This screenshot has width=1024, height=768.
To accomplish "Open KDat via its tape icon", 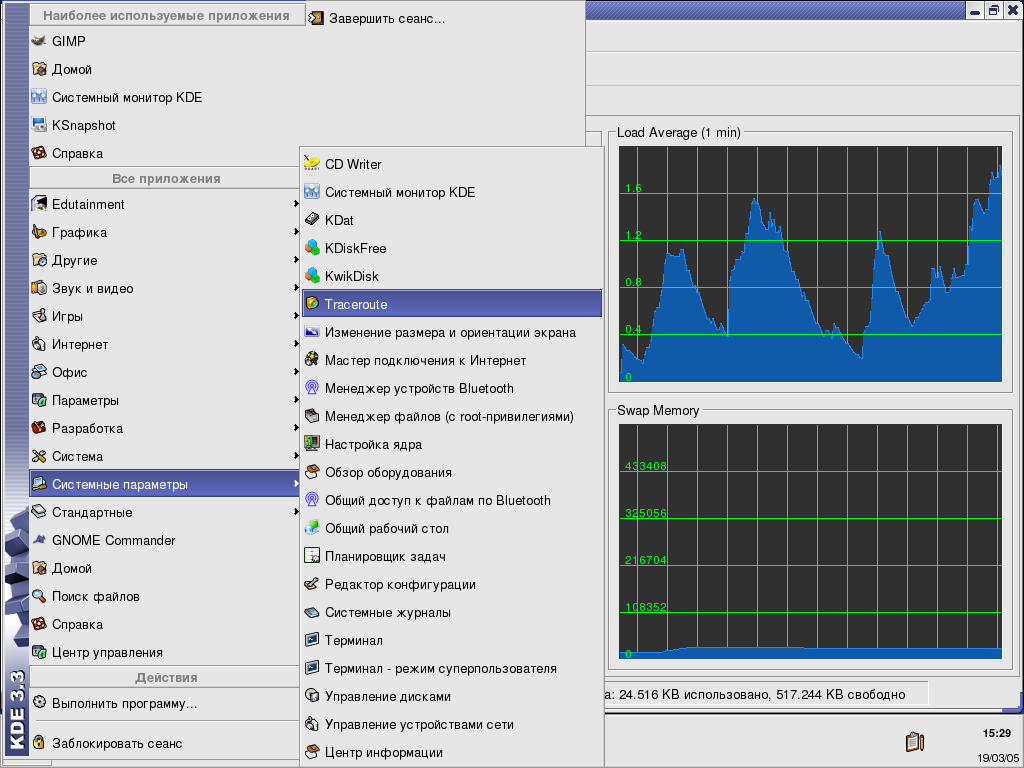I will 312,220.
